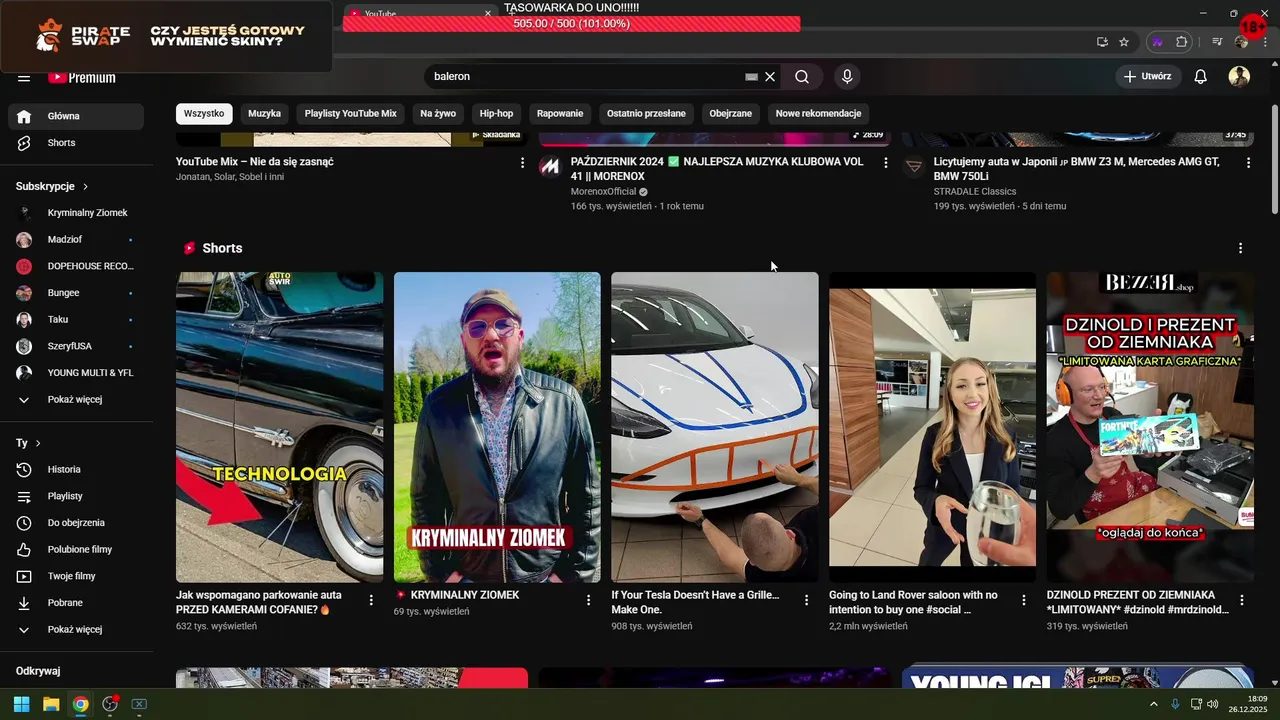Open Playlisty in sidebar
The width and height of the screenshot is (1280, 720).
[x=76, y=496]
